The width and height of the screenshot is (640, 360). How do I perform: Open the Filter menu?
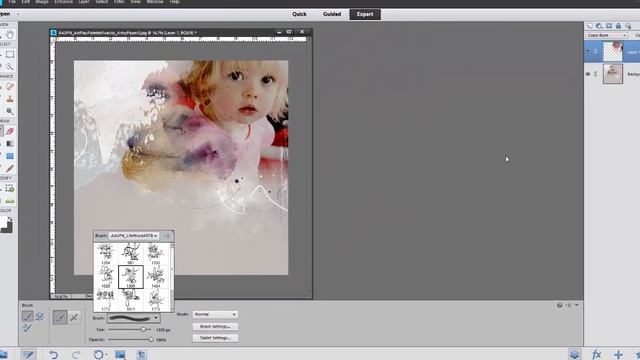pyautogui.click(x=119, y=2)
